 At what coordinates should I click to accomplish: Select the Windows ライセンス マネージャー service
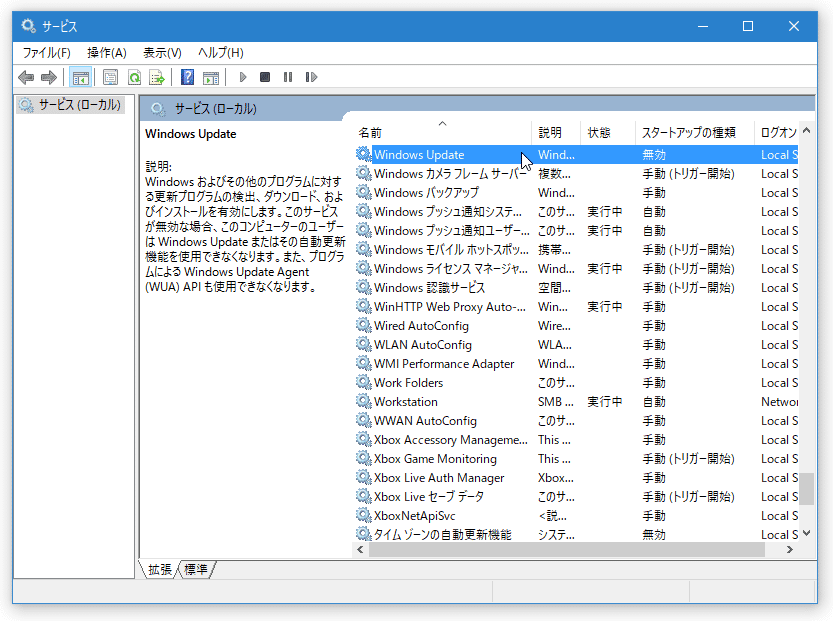(x=576, y=269)
